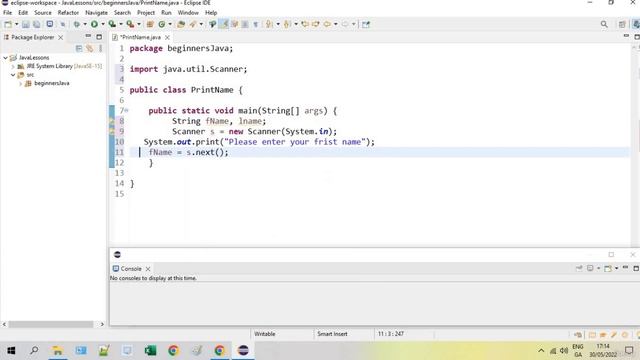The width and height of the screenshot is (640, 360).
Task: Collapse the src folder node
Action: point(13,75)
